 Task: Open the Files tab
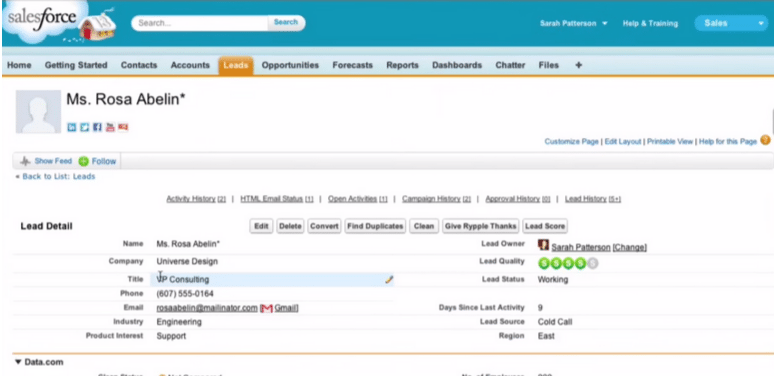pyautogui.click(x=549, y=65)
